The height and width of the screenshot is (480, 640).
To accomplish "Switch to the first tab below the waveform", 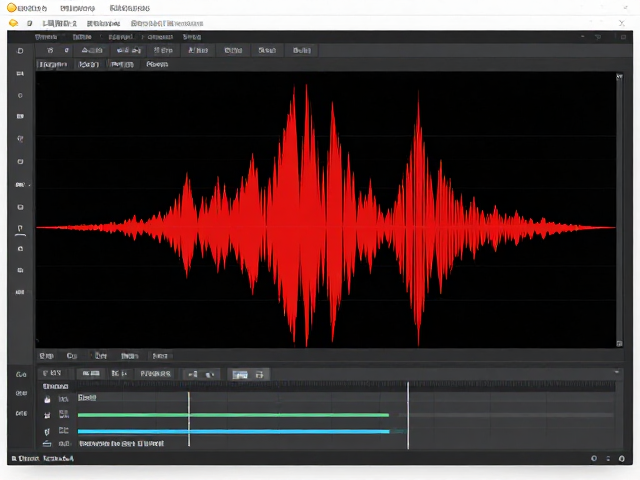I will [x=47, y=356].
